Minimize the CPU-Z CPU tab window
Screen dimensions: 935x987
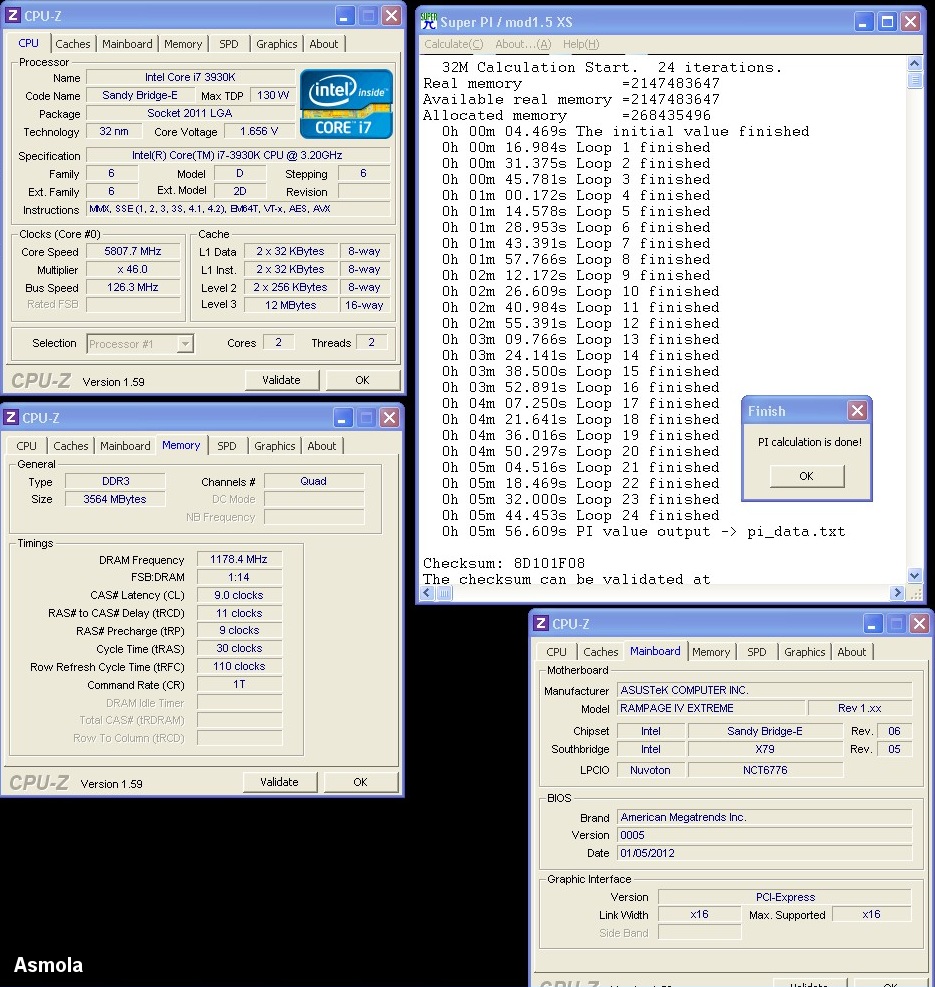(x=344, y=16)
